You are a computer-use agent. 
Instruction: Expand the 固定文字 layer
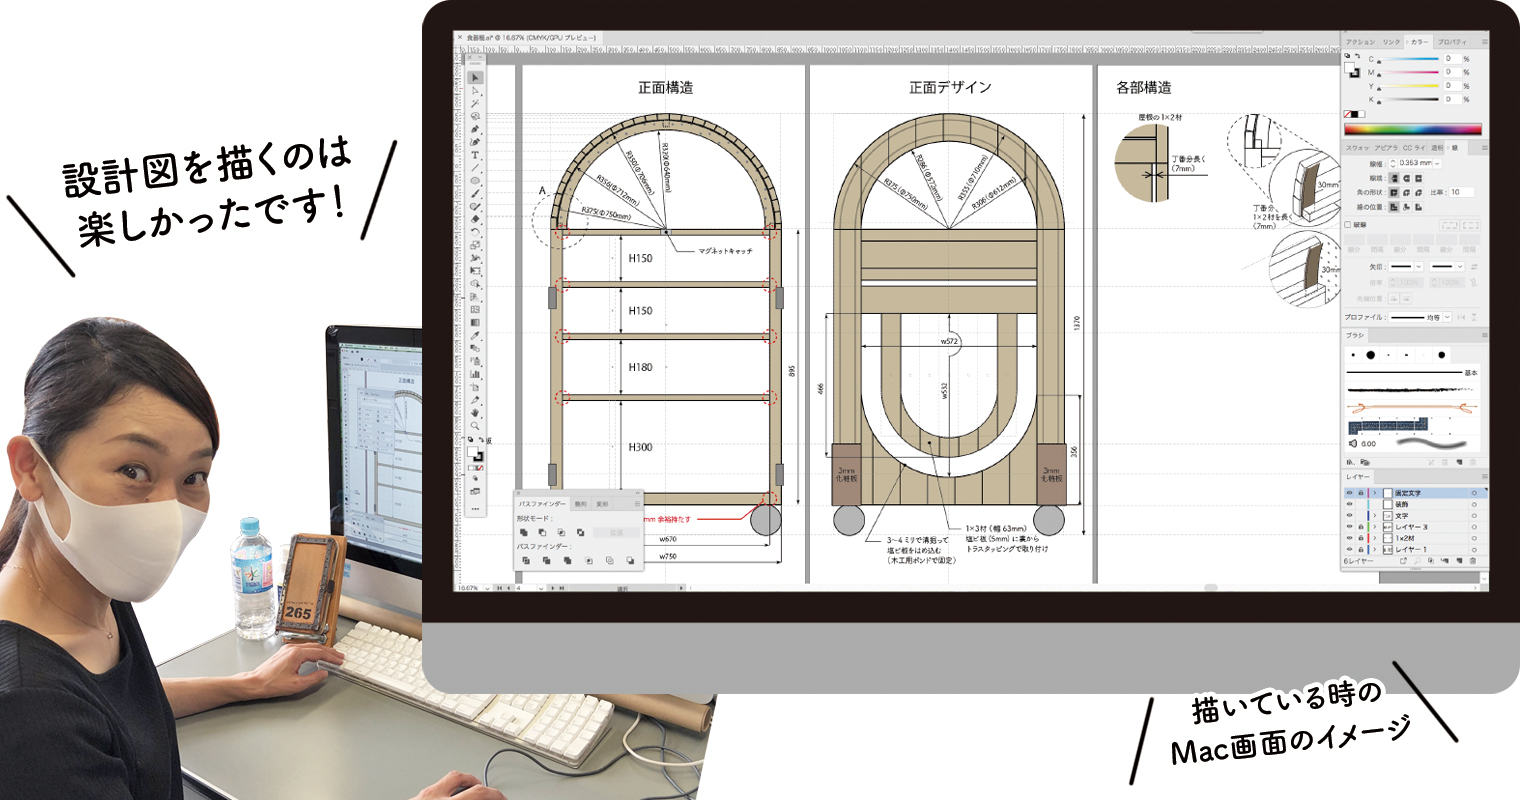click(1375, 493)
